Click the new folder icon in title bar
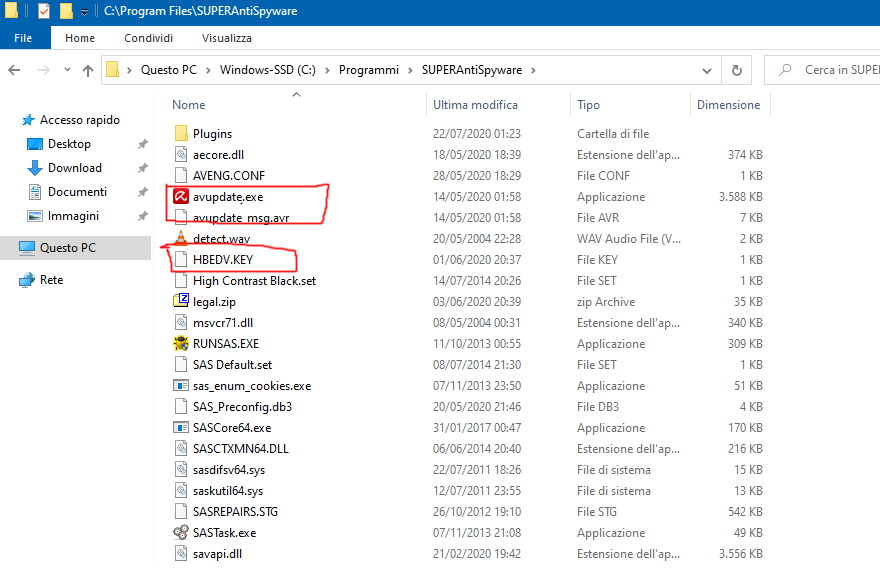 [66, 11]
